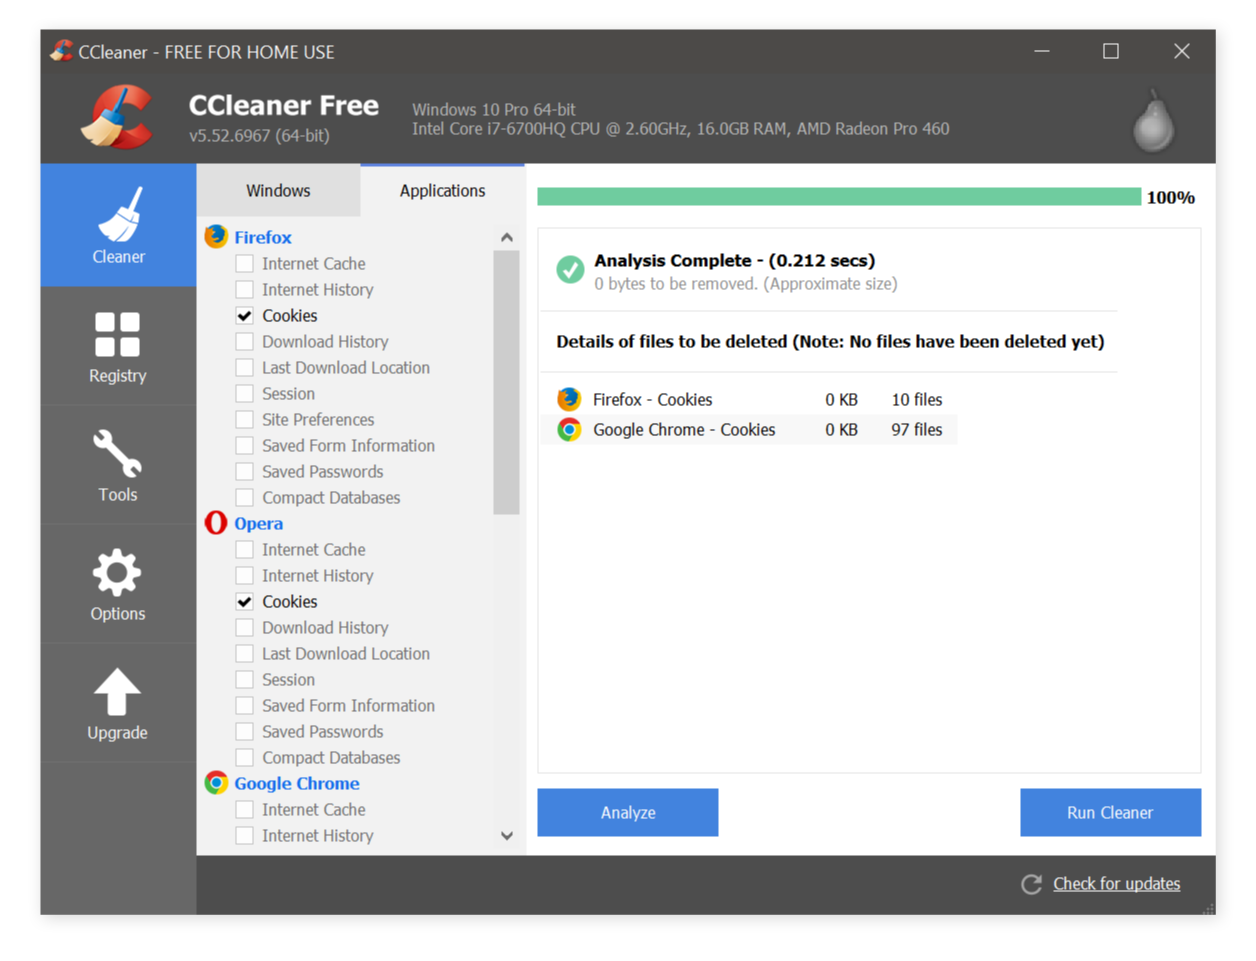This screenshot has height=961, width=1256.
Task: Click the green analysis complete checkmark icon
Action: click(x=570, y=269)
